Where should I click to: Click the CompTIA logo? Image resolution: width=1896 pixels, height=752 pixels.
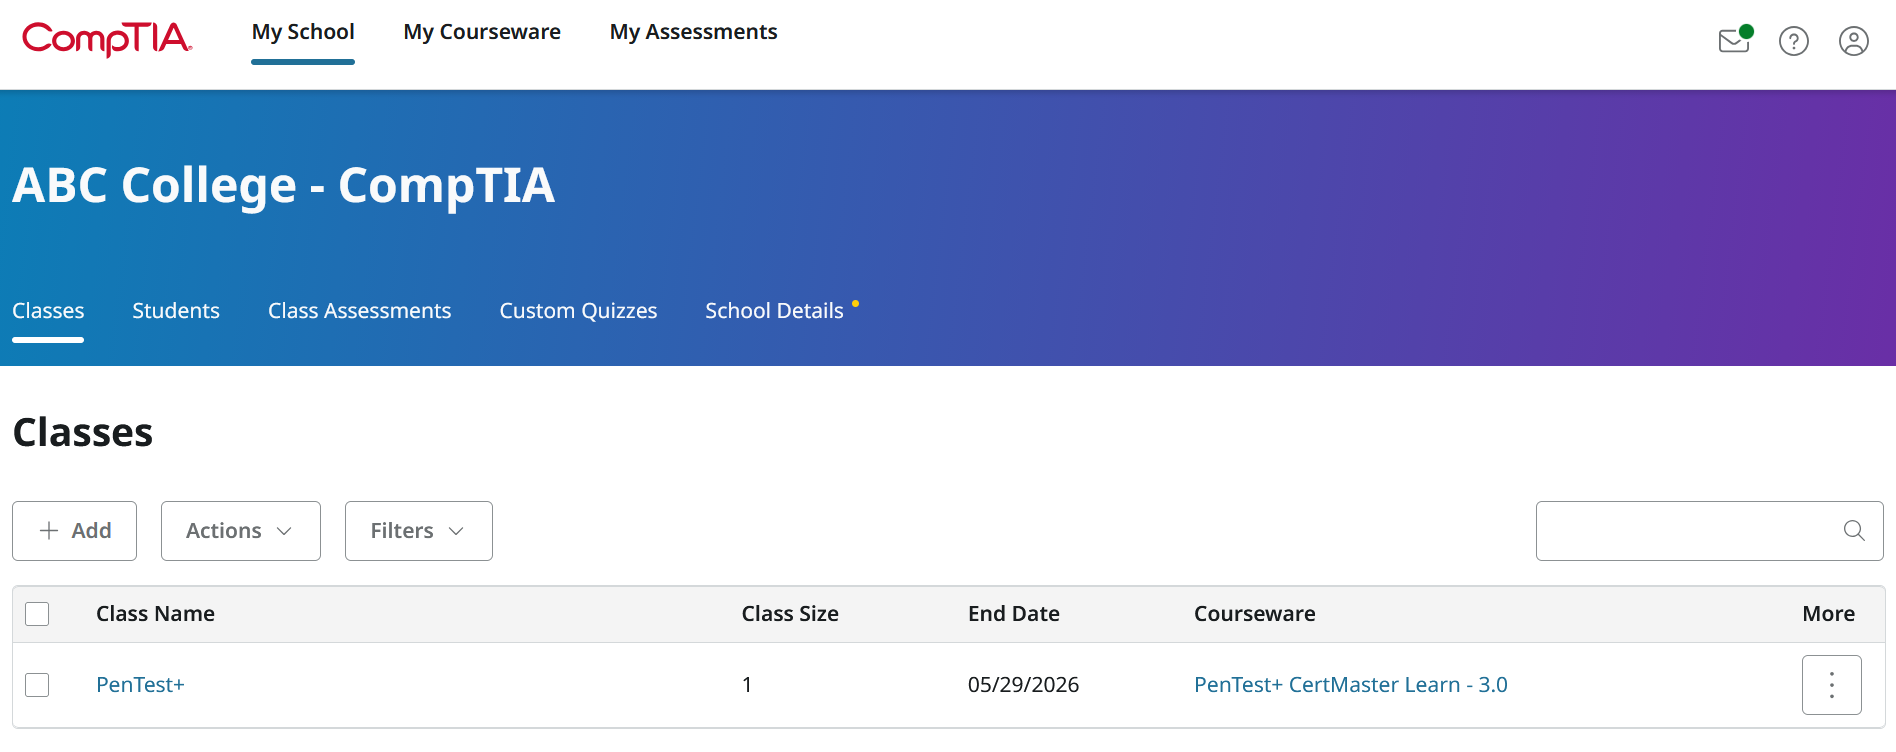(107, 38)
